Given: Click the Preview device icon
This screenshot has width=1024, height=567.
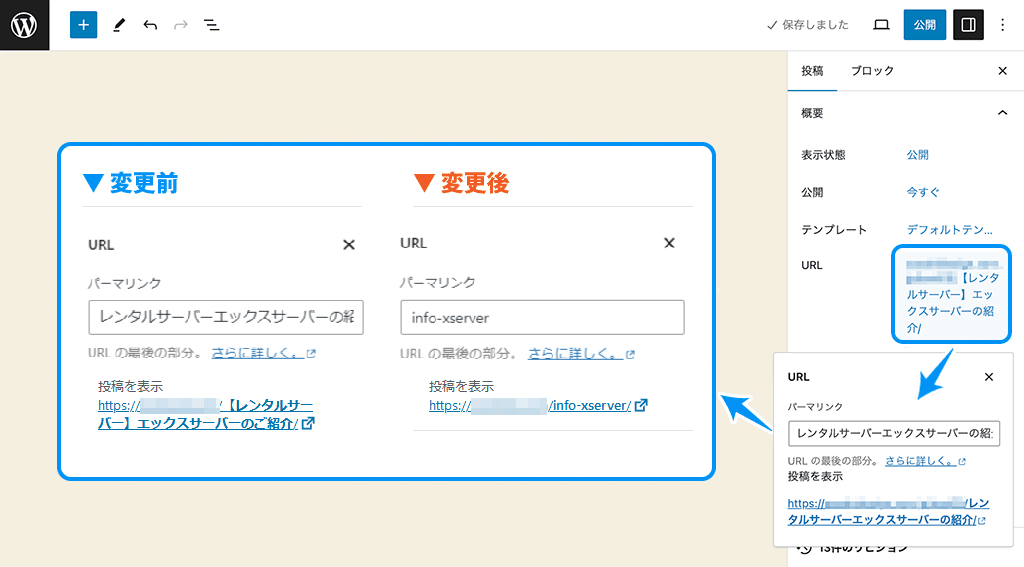Looking at the screenshot, I should coord(881,25).
